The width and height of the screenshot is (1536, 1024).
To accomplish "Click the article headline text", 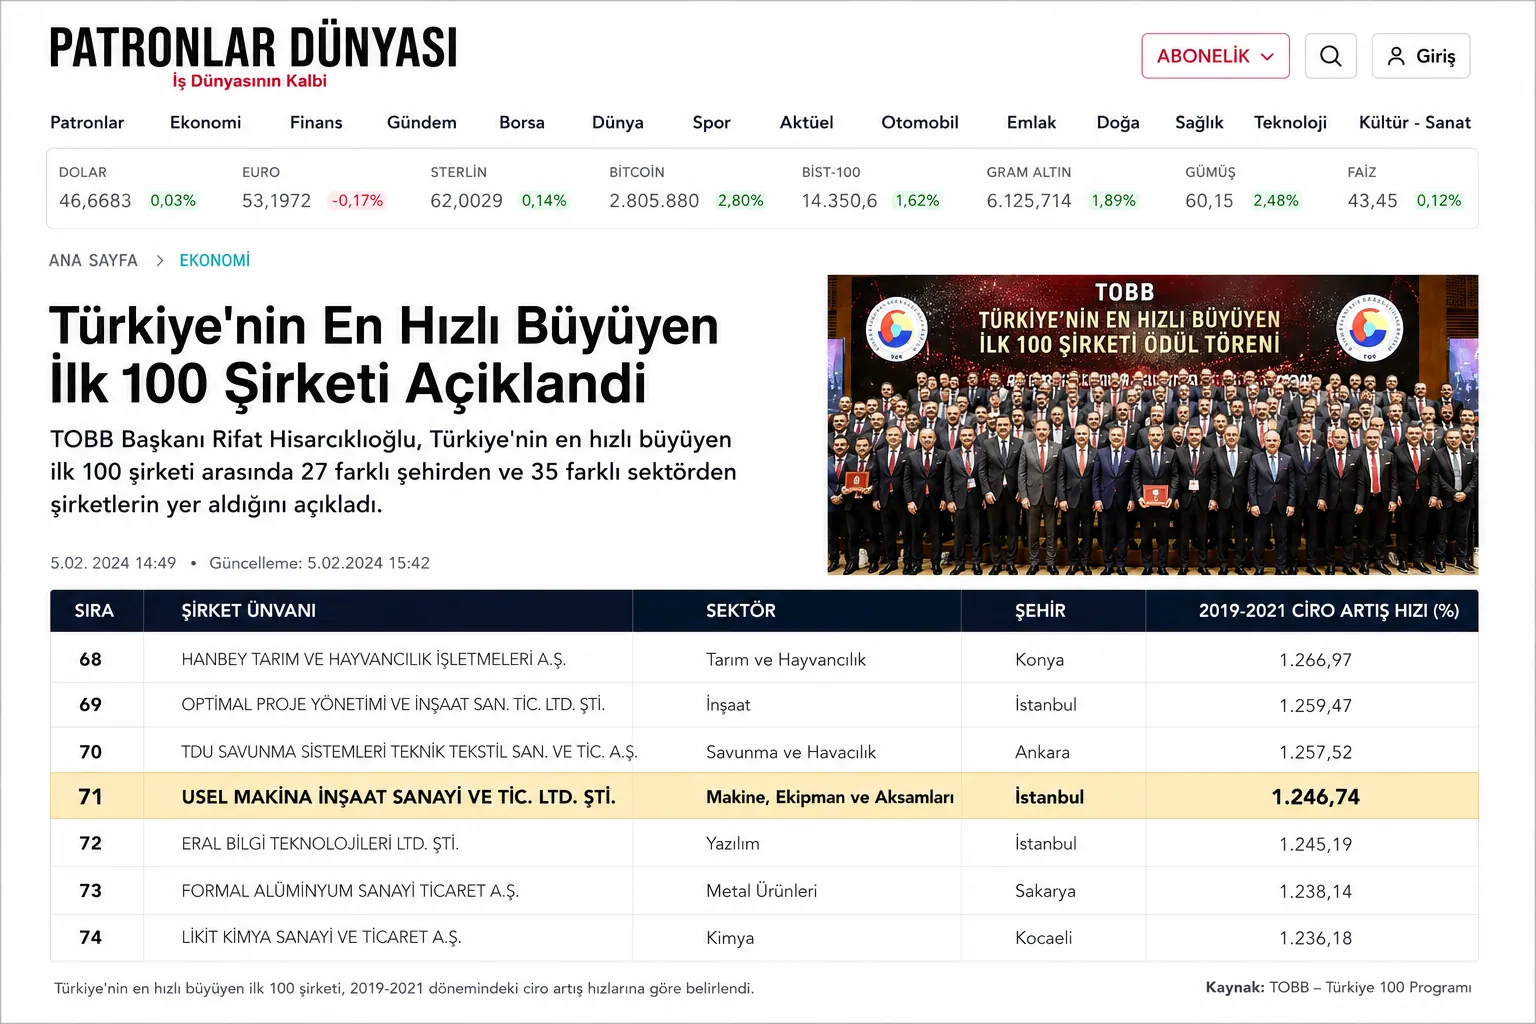I will tap(384, 354).
